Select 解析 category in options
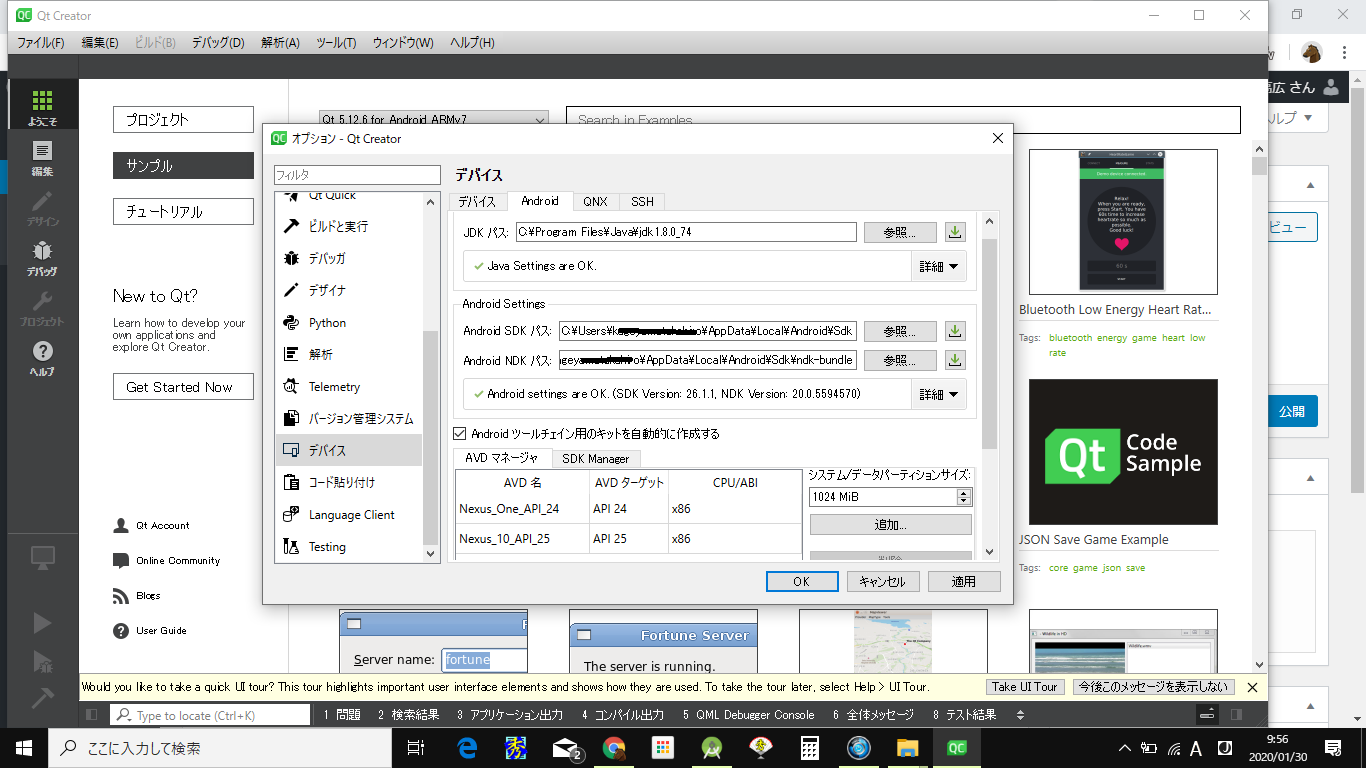This screenshot has width=1366, height=768. 349,355
